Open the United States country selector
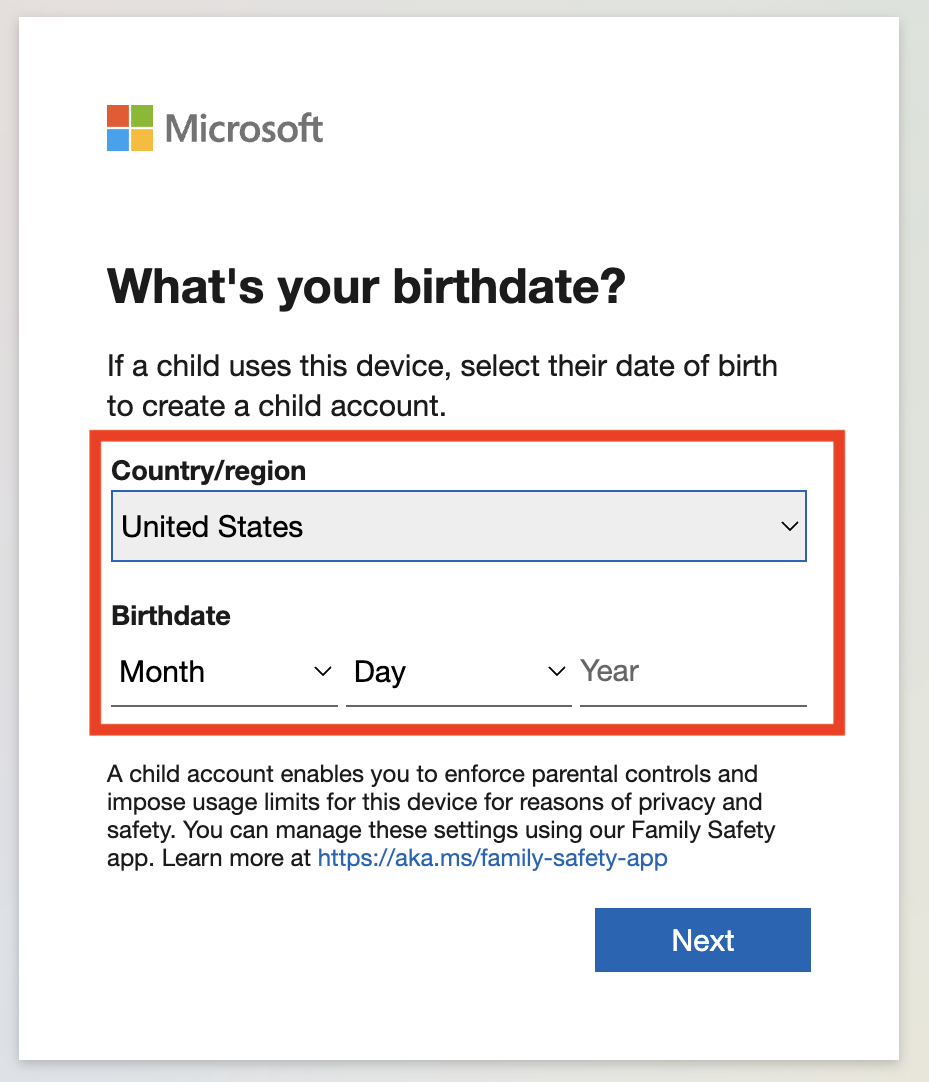Screen dimensions: 929x1082 pos(459,526)
